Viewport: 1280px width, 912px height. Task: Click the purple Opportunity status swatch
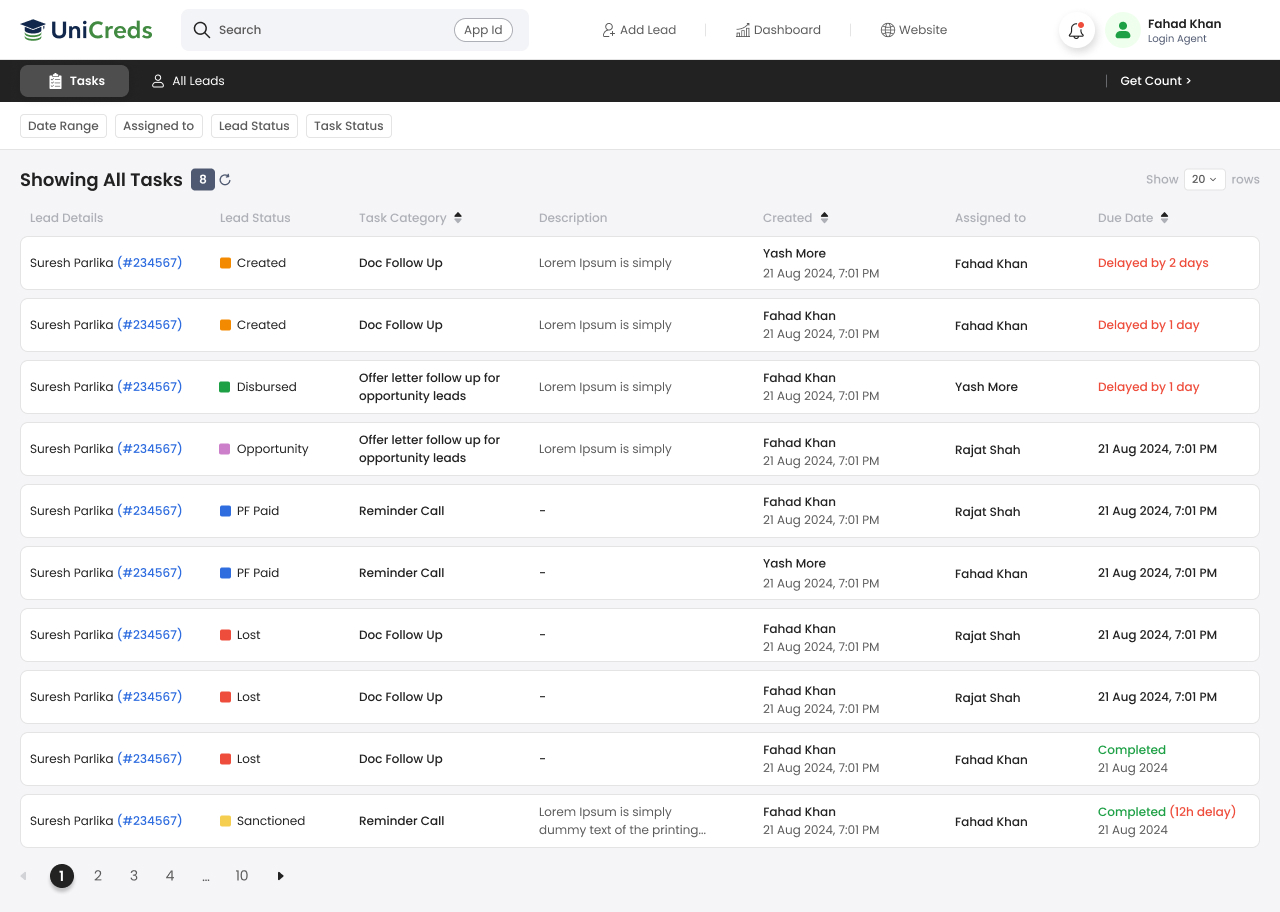pyautogui.click(x=225, y=449)
